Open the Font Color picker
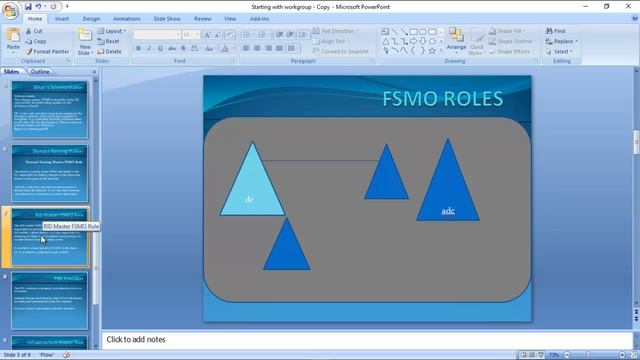The width and height of the screenshot is (640, 360). click(226, 49)
